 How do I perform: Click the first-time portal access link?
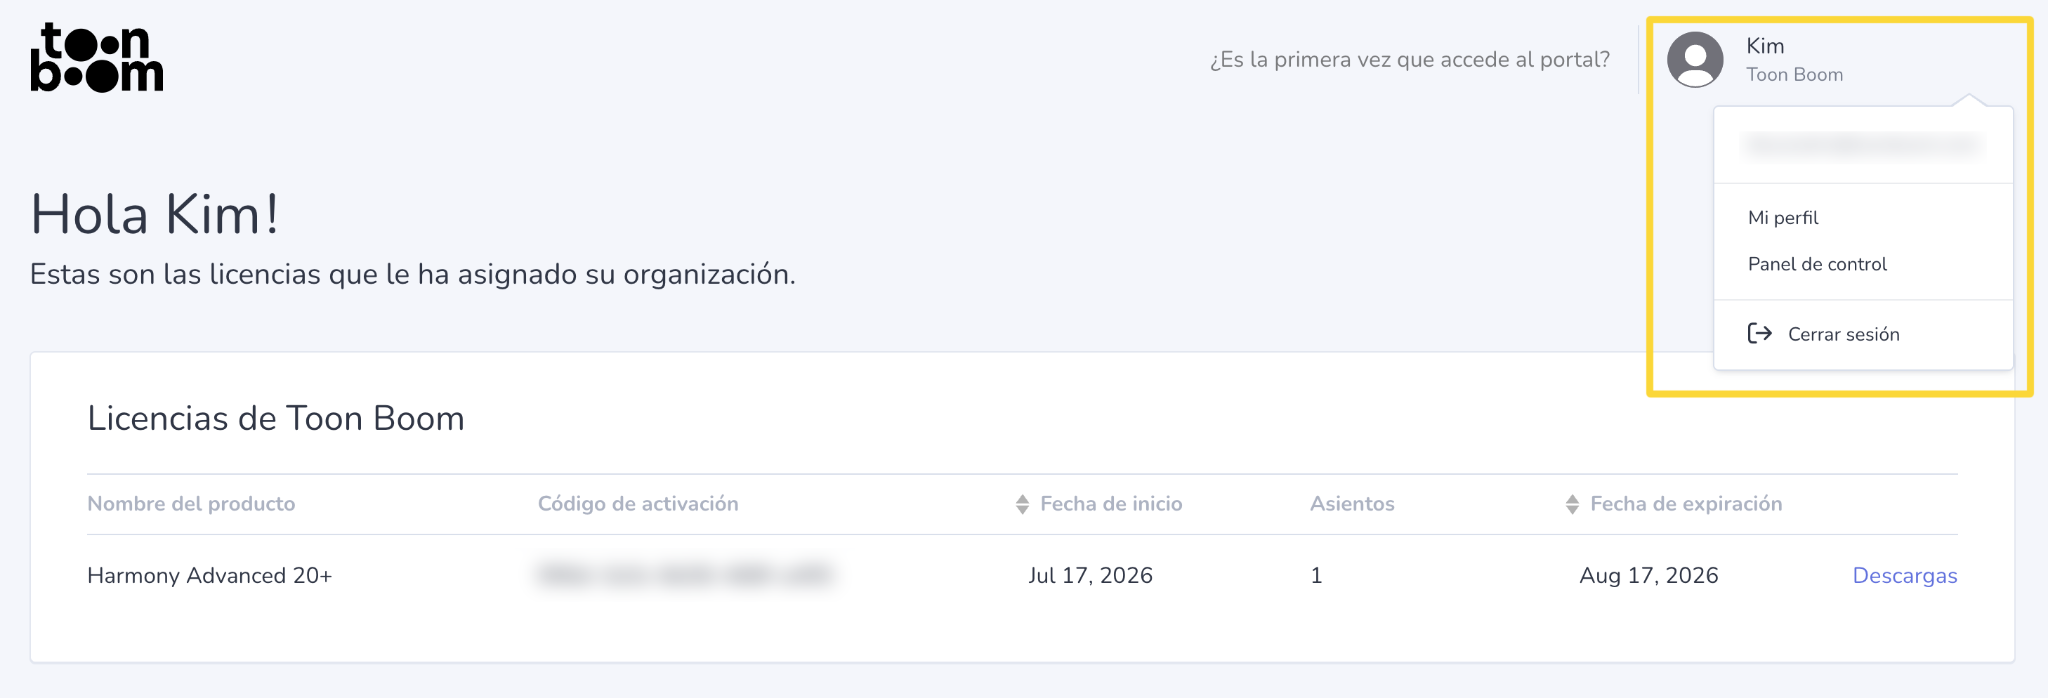tap(1409, 60)
